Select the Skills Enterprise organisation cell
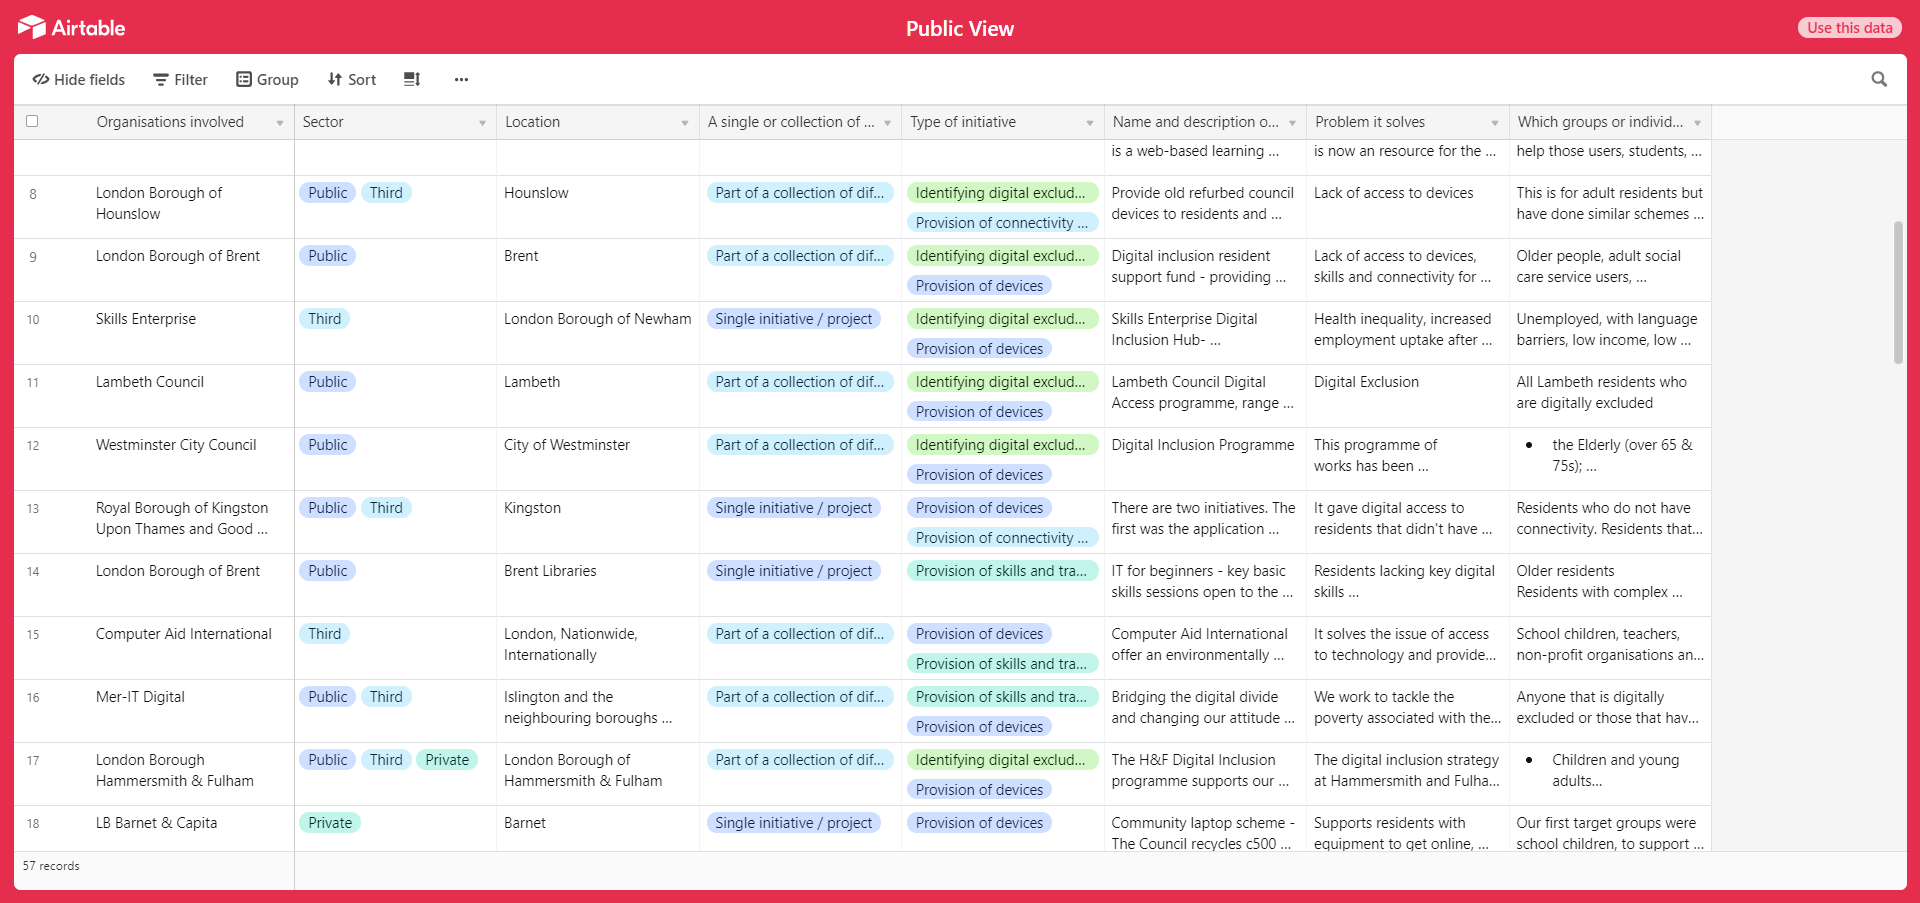1920x903 pixels. (x=146, y=319)
